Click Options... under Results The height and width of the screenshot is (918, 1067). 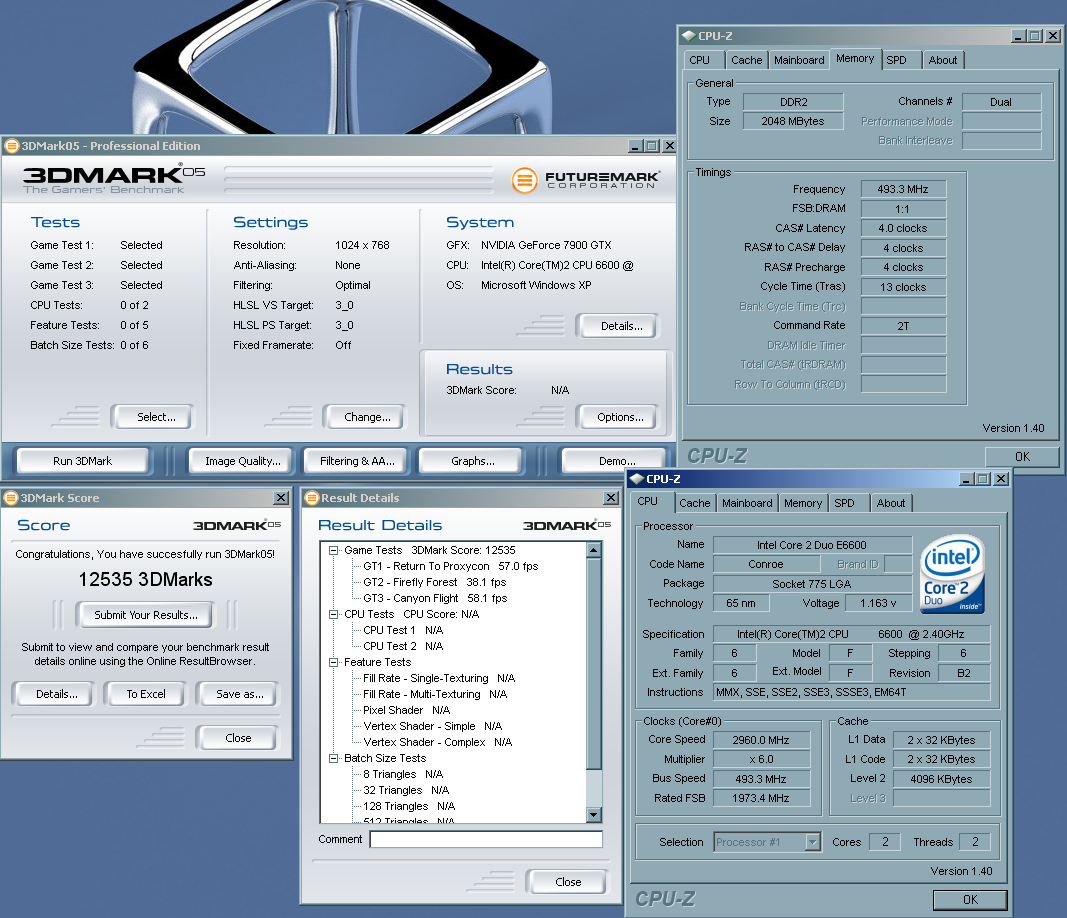click(x=620, y=416)
